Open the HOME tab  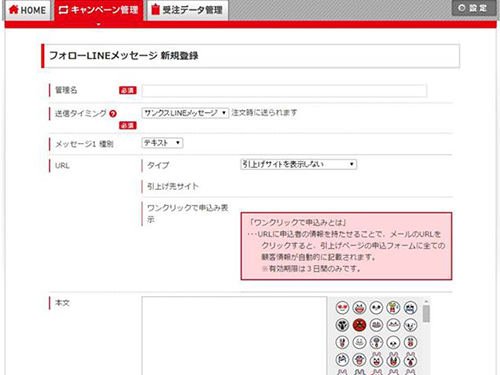click(27, 10)
